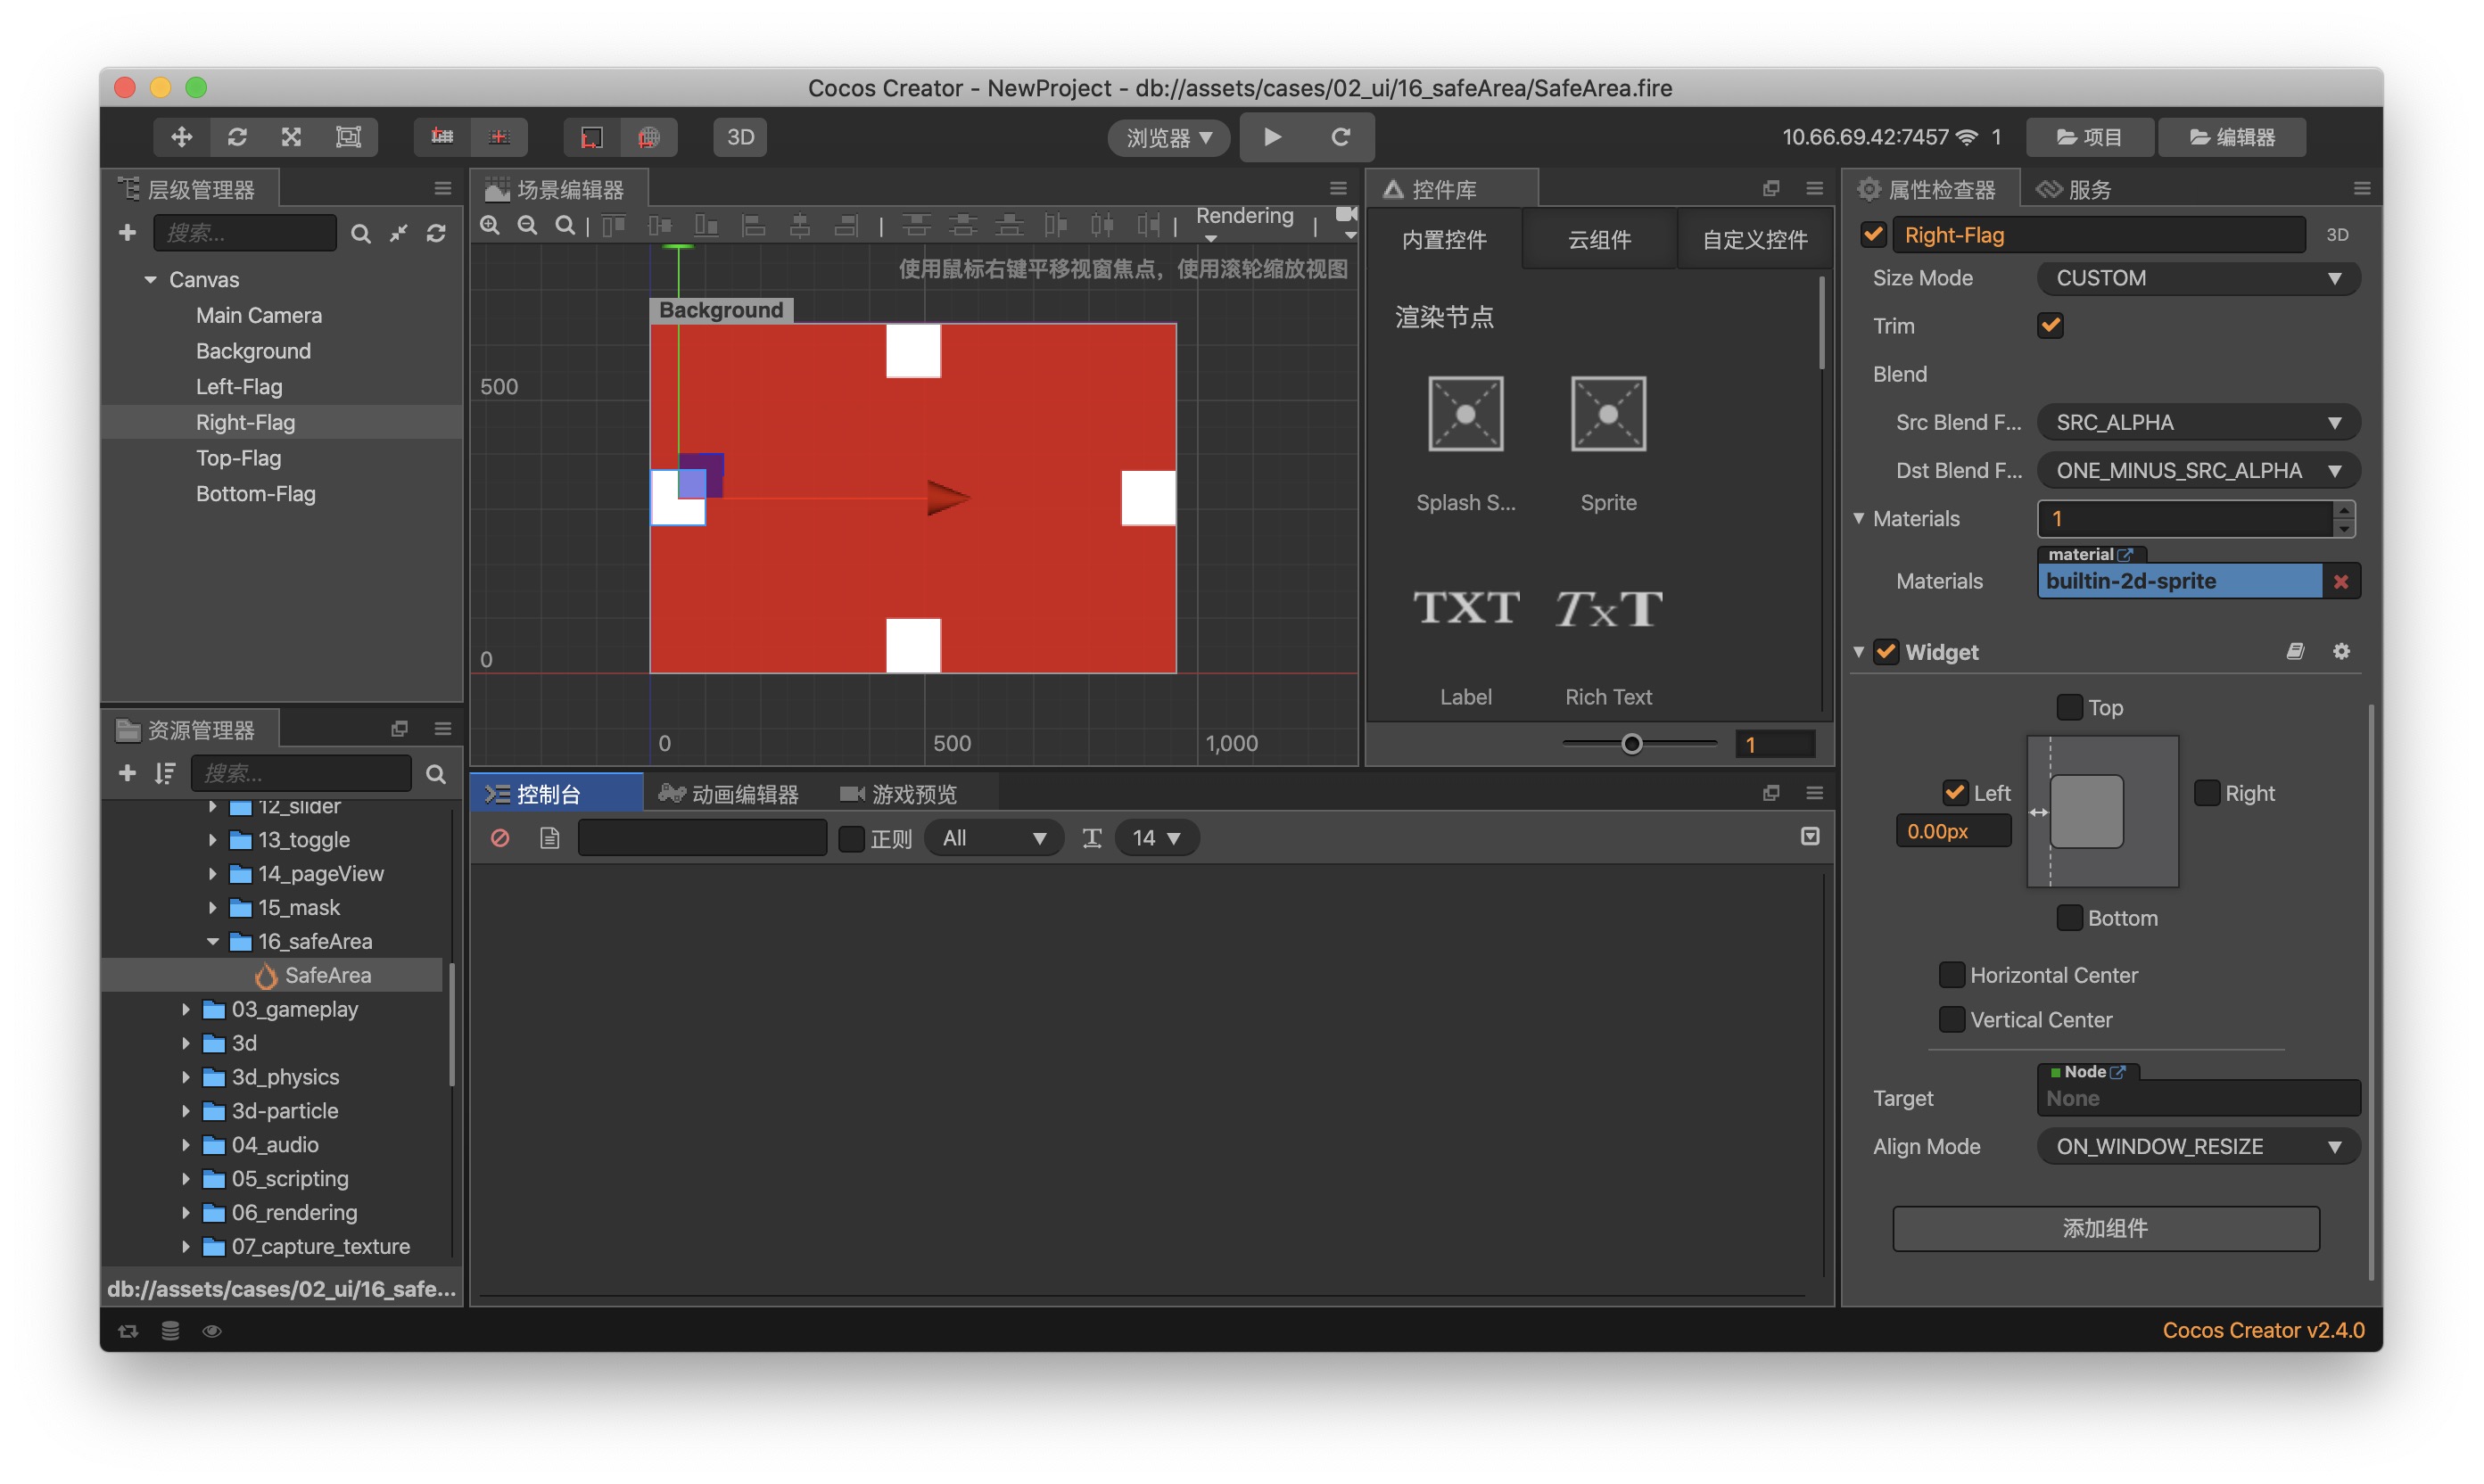
Task: Clear the console log icon
Action: click(500, 838)
